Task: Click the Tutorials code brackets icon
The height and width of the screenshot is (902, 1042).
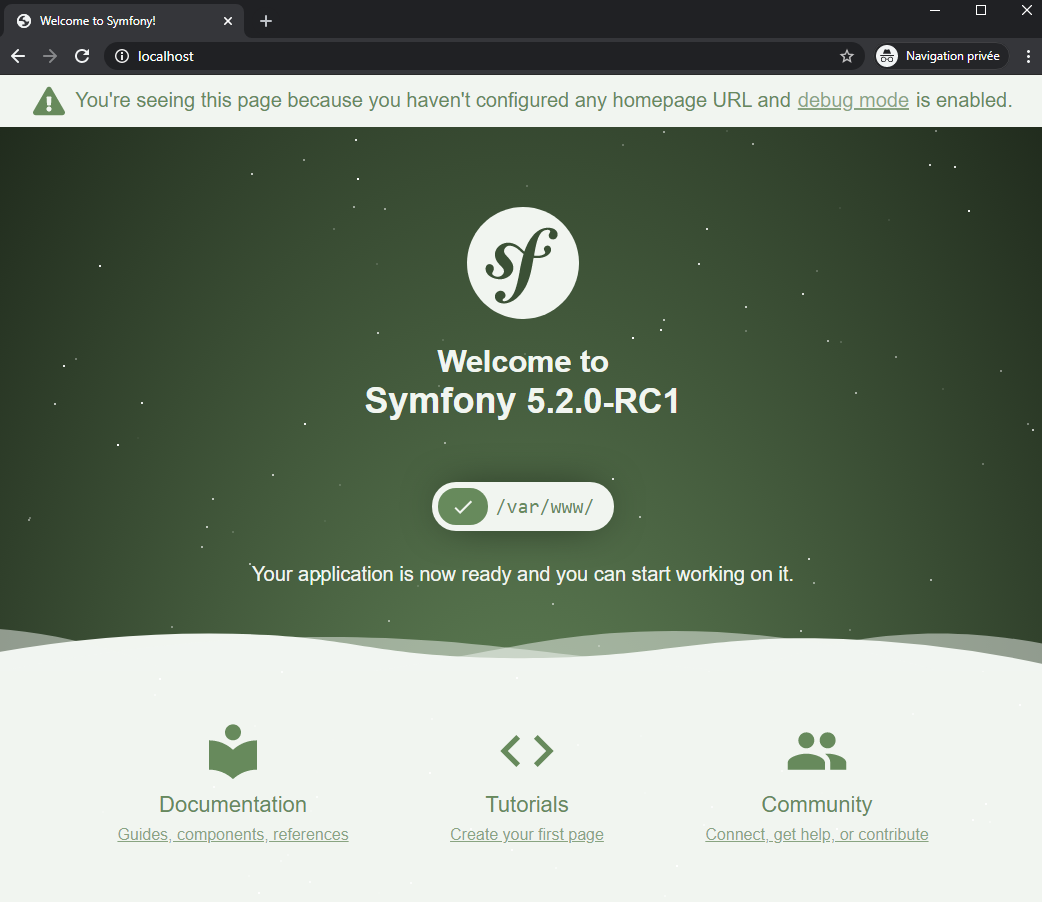Action: pyautogui.click(x=527, y=751)
